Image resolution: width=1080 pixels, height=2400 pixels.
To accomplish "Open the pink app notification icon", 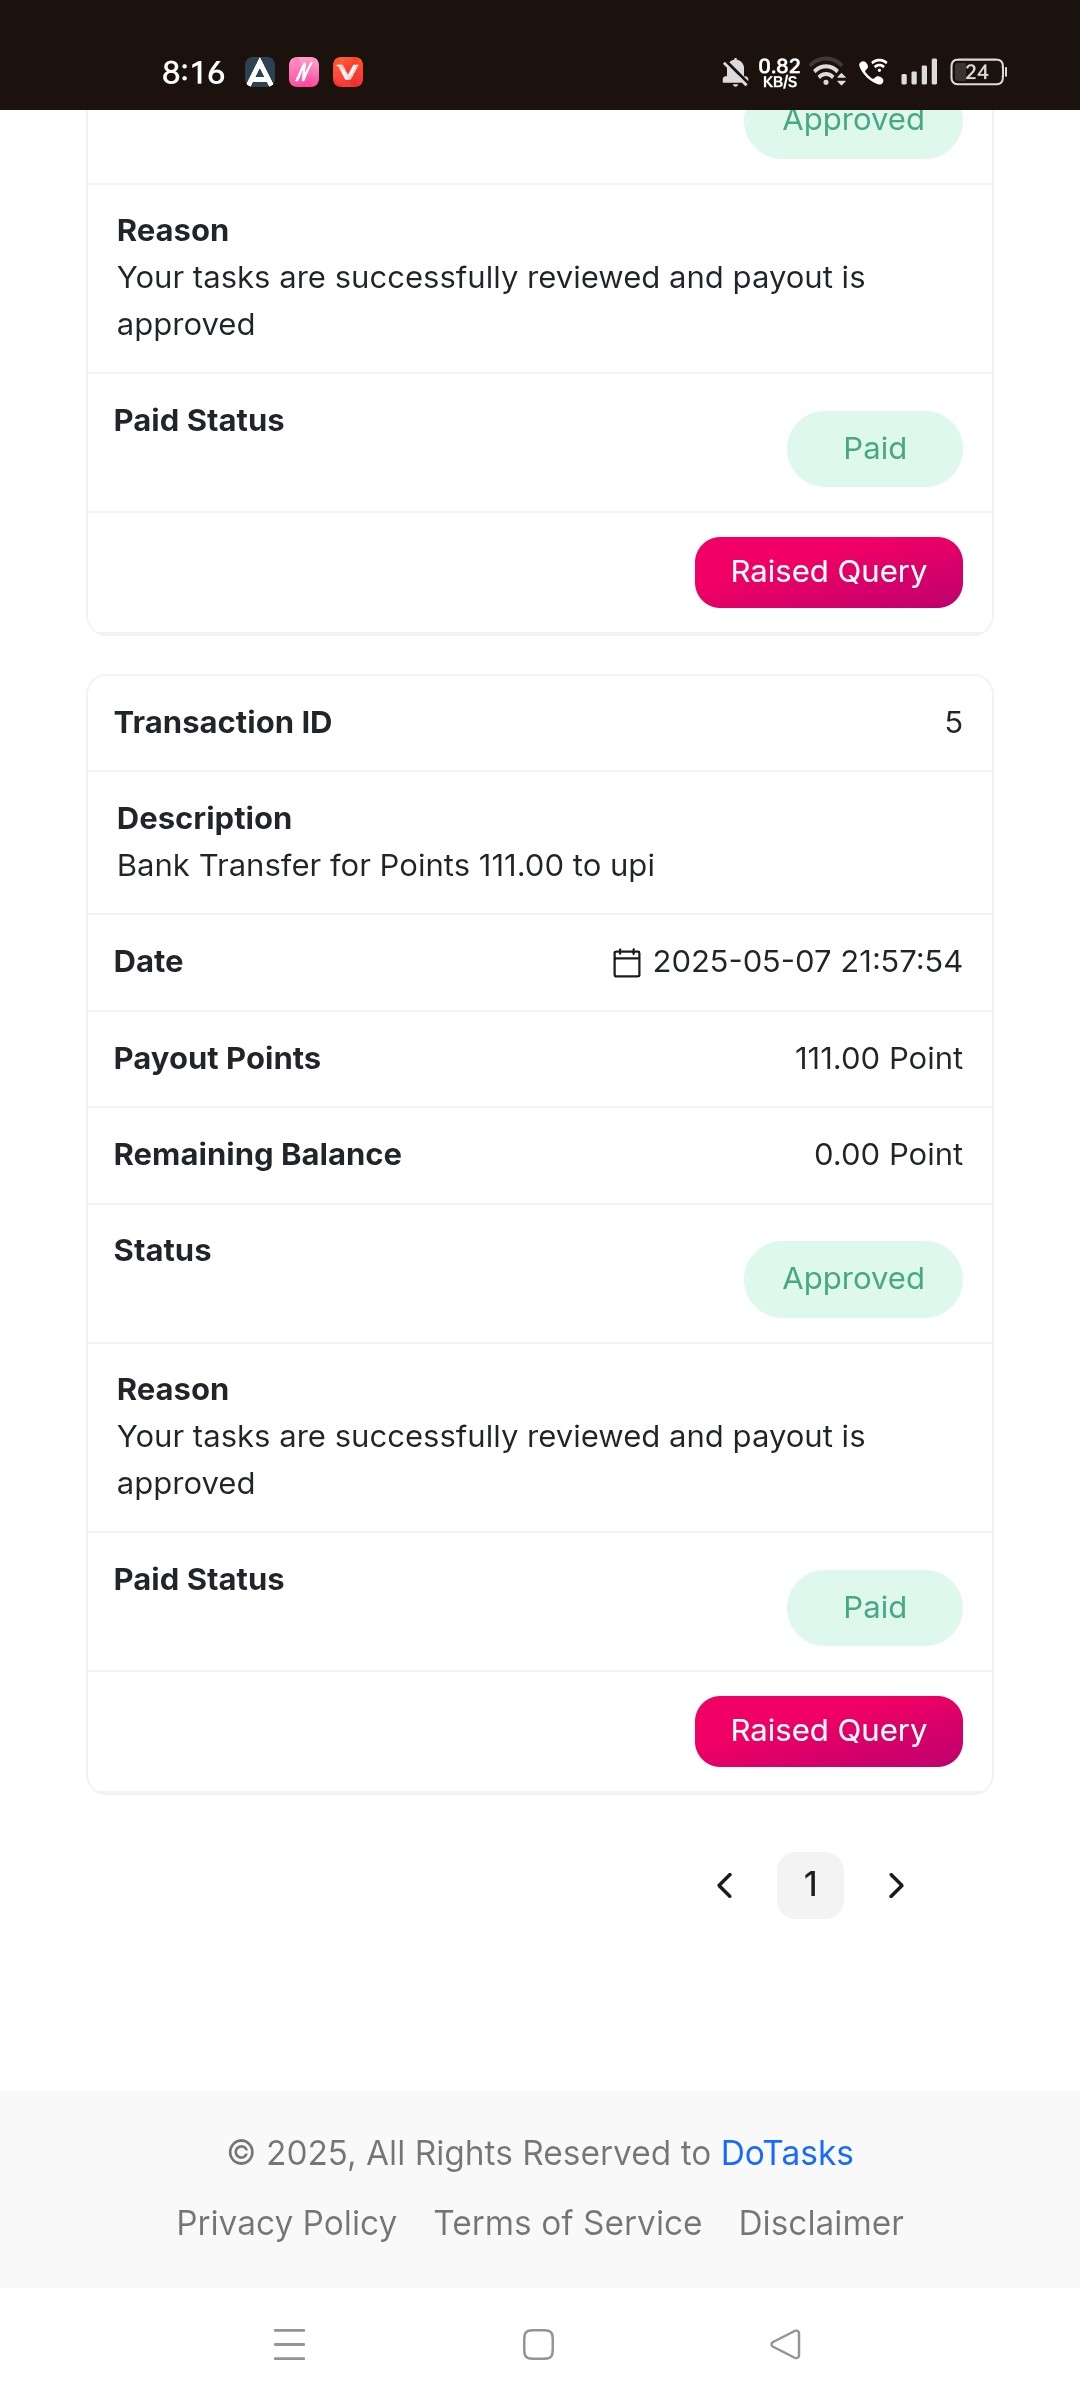I will (x=304, y=72).
